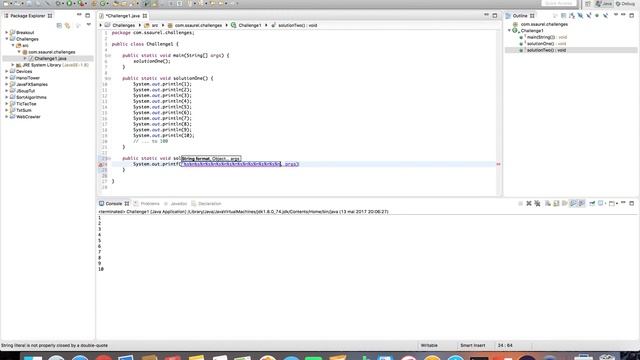Viewport: 640px width, 360px height.
Task: Toggle Hide Local Types in Outline
Action: (605, 16)
